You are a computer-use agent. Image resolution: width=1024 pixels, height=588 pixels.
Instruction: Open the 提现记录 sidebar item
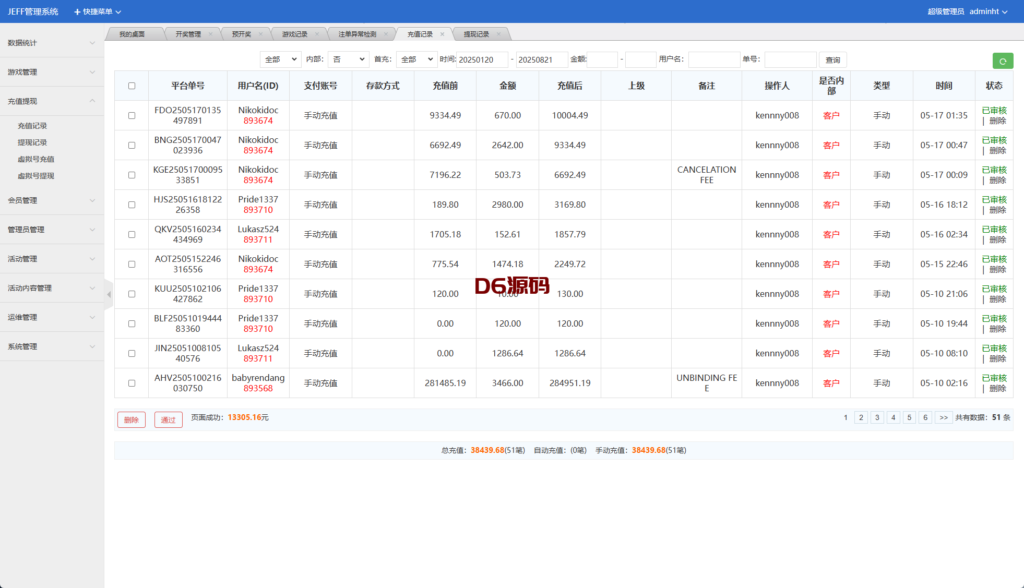(x=32, y=142)
